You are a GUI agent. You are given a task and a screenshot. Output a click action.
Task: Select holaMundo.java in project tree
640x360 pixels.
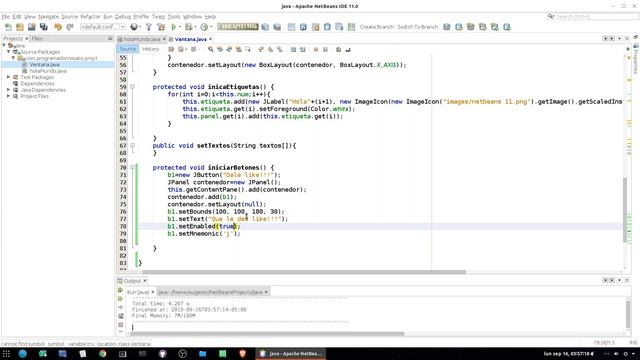[x=48, y=71]
